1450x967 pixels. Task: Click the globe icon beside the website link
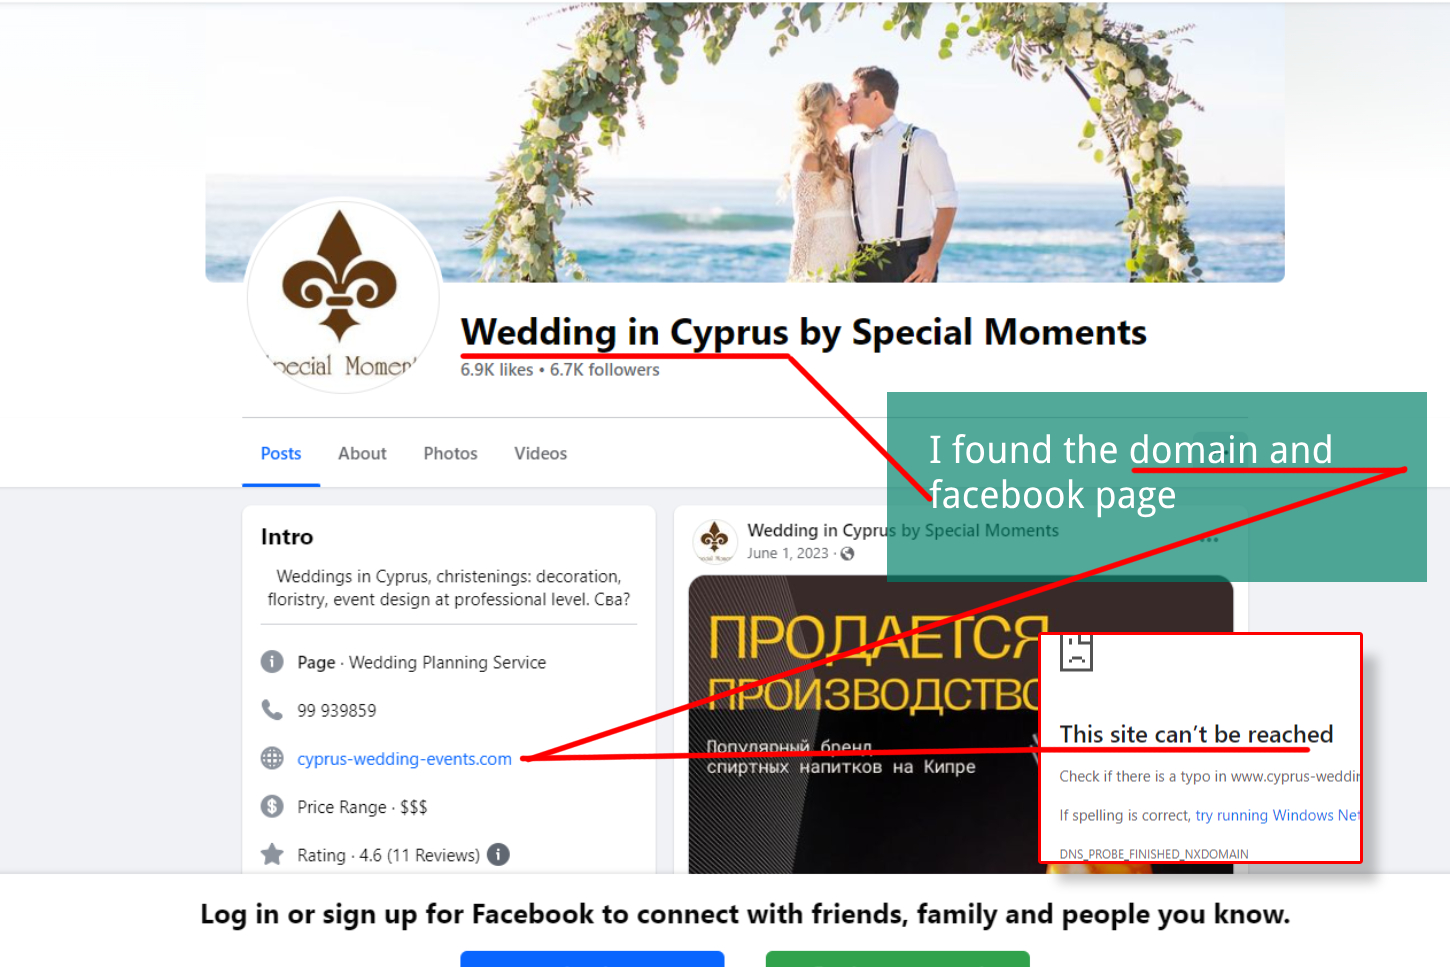coord(272,758)
